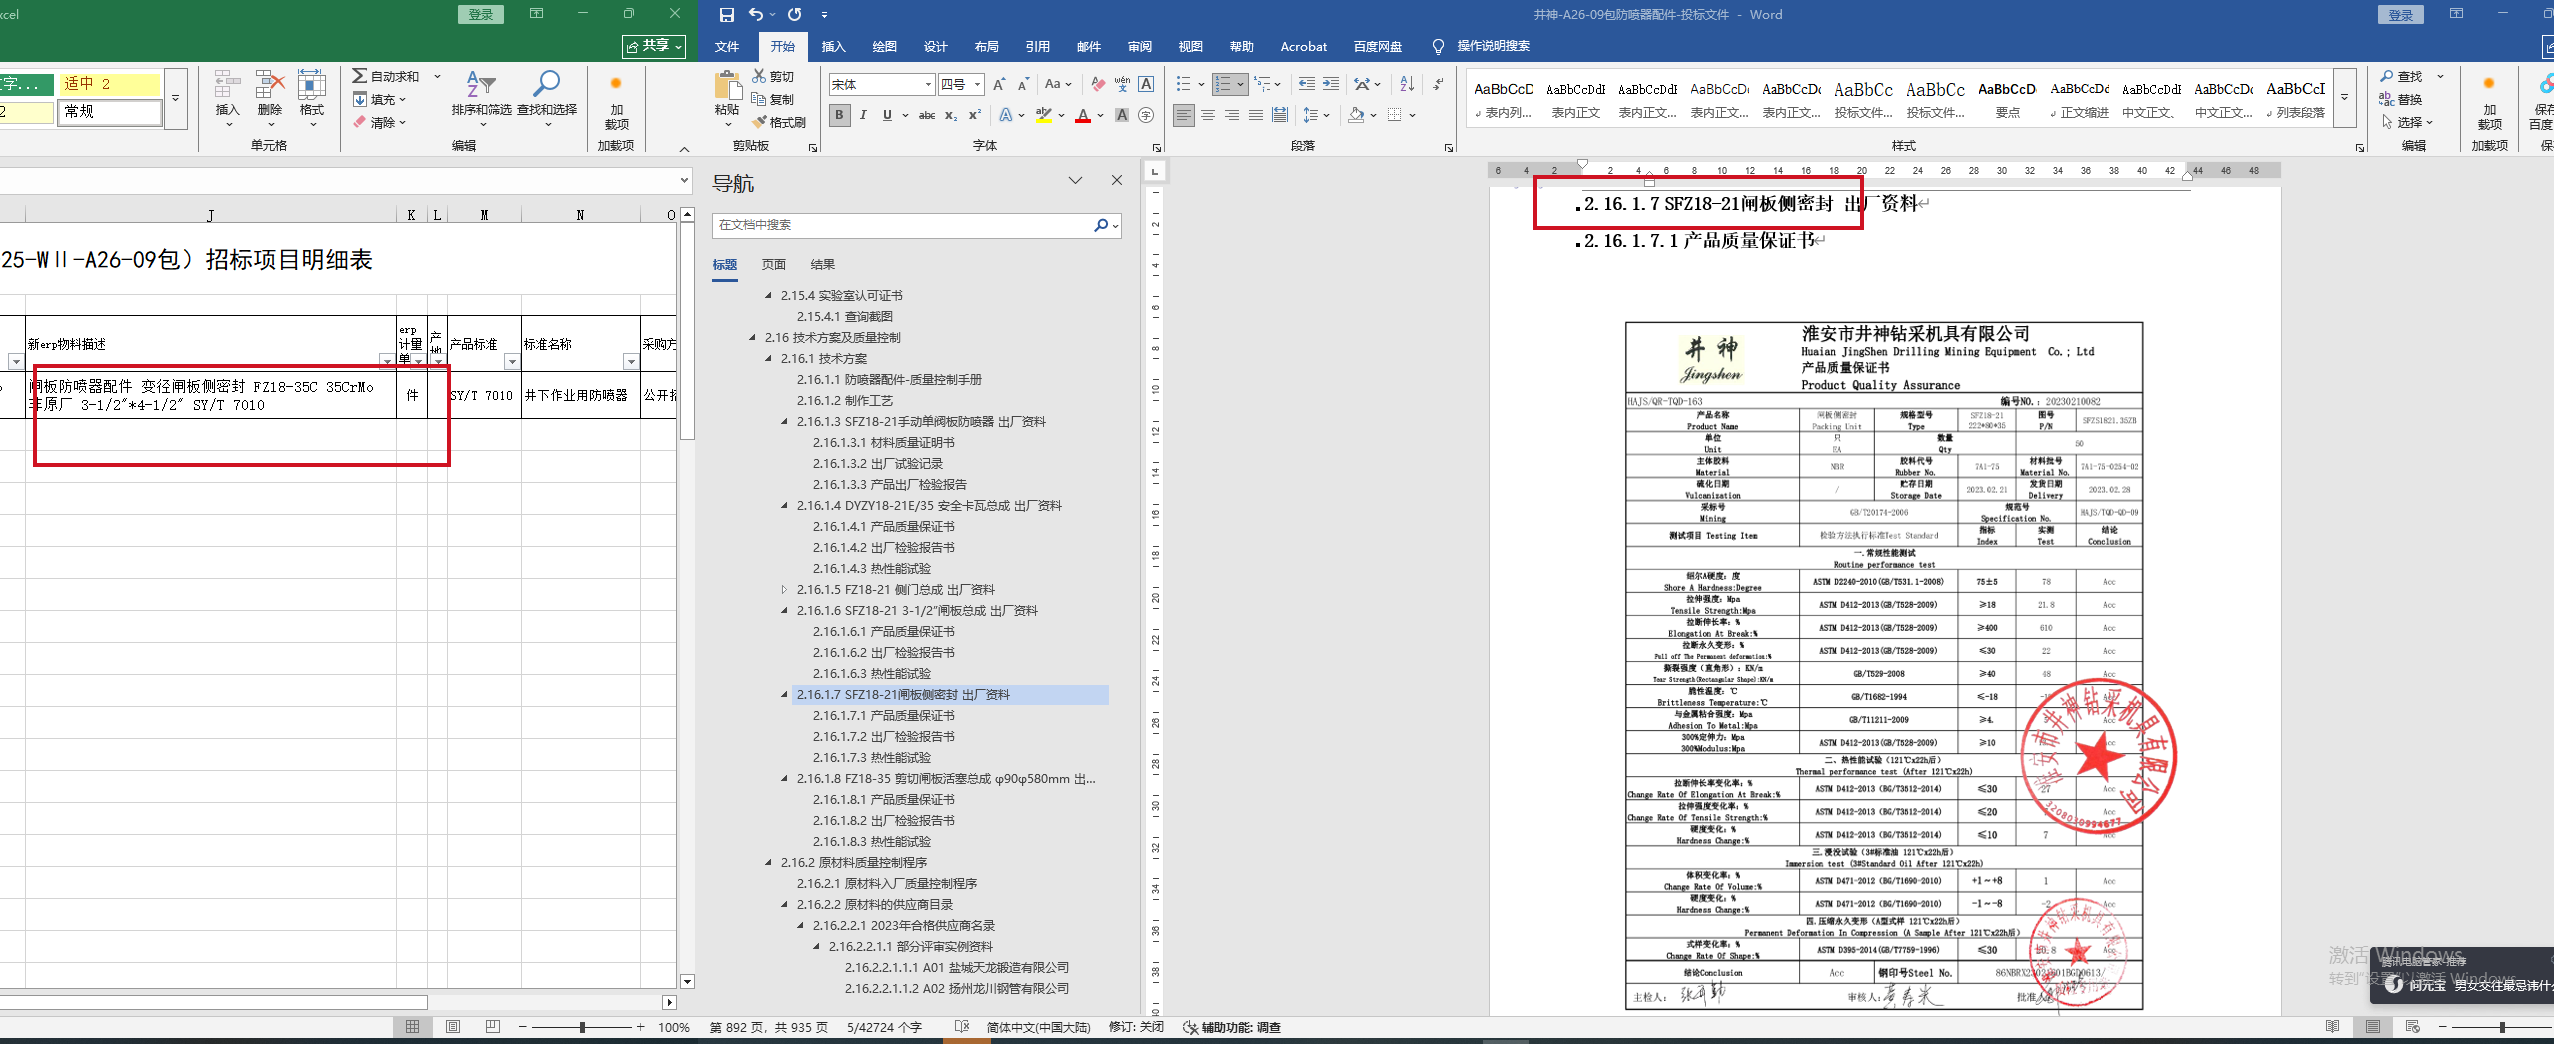This screenshot has width=2554, height=1044.
Task: Expand the 2.16.1.5 FZ18-21 侧门总成 heading
Action: (784, 589)
